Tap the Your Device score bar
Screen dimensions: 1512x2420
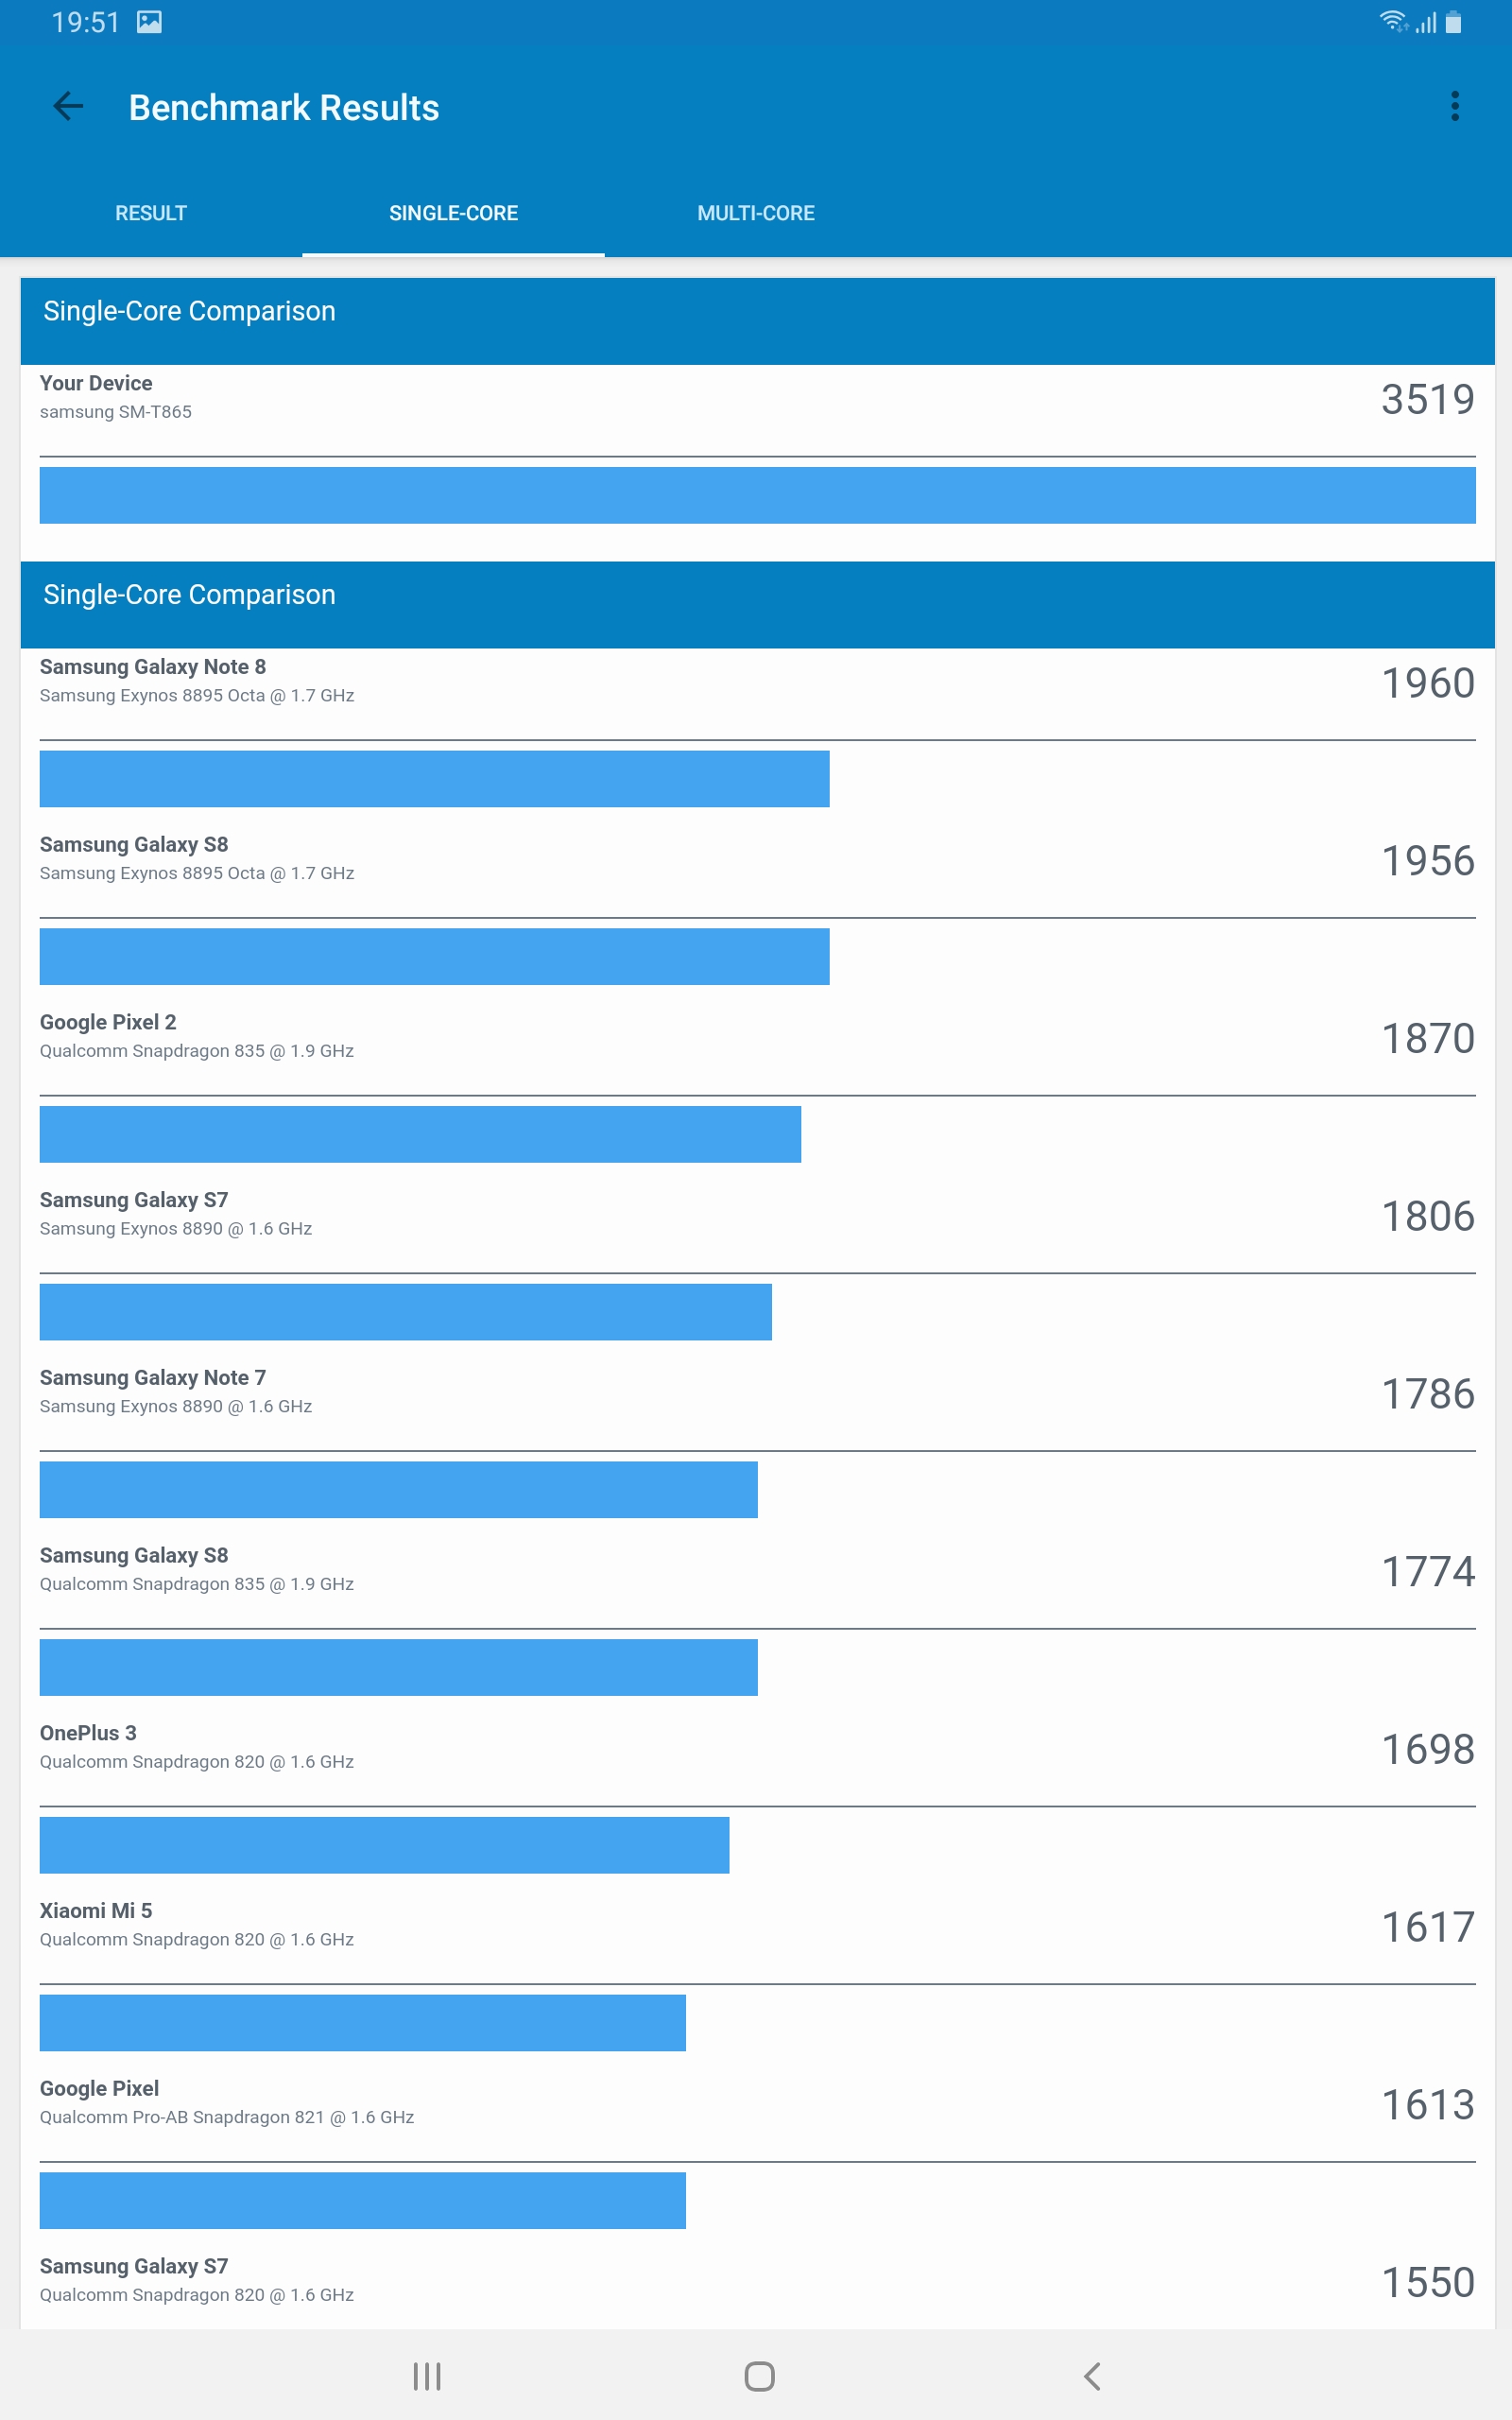pyautogui.click(x=757, y=495)
